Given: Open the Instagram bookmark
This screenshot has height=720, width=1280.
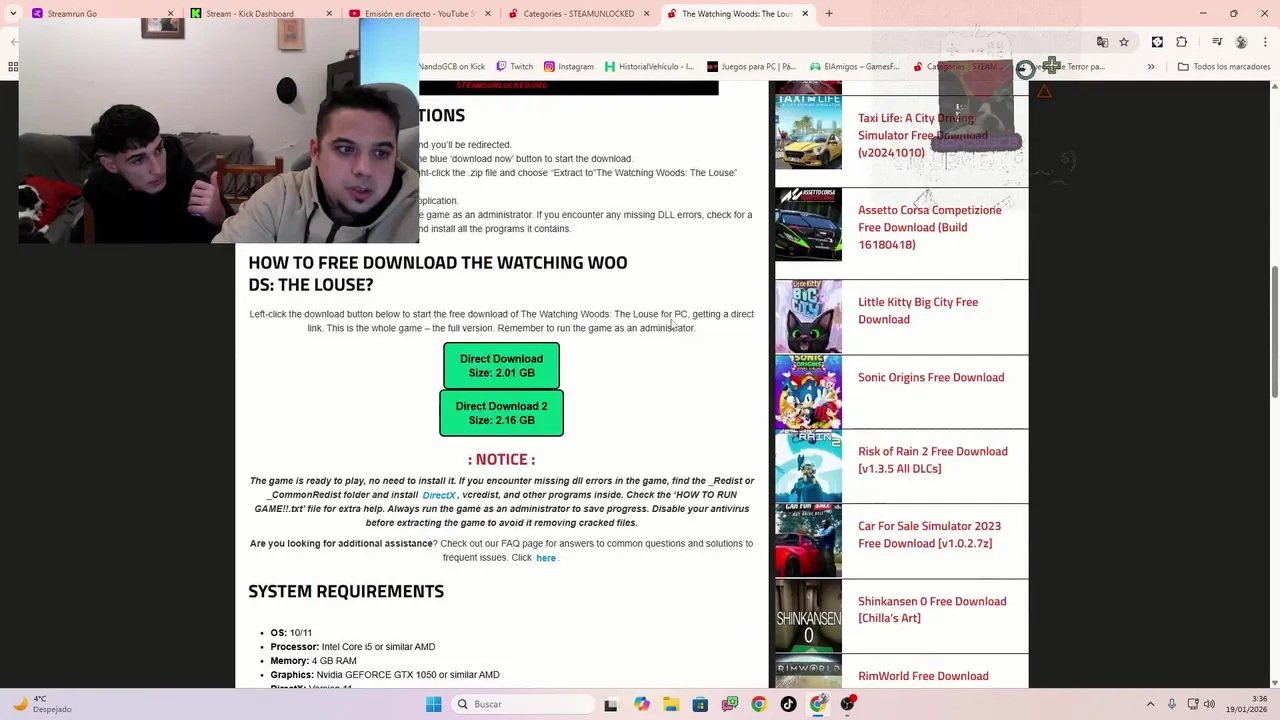Looking at the screenshot, I should (x=569, y=67).
